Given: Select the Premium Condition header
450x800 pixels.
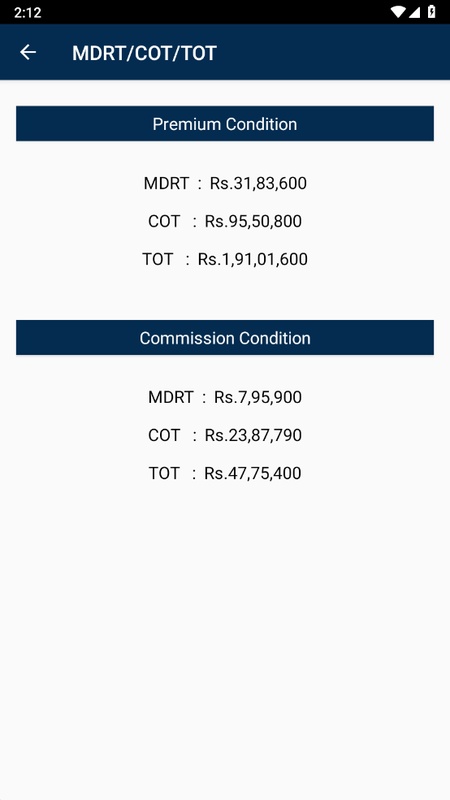Looking at the screenshot, I should [x=225, y=123].
